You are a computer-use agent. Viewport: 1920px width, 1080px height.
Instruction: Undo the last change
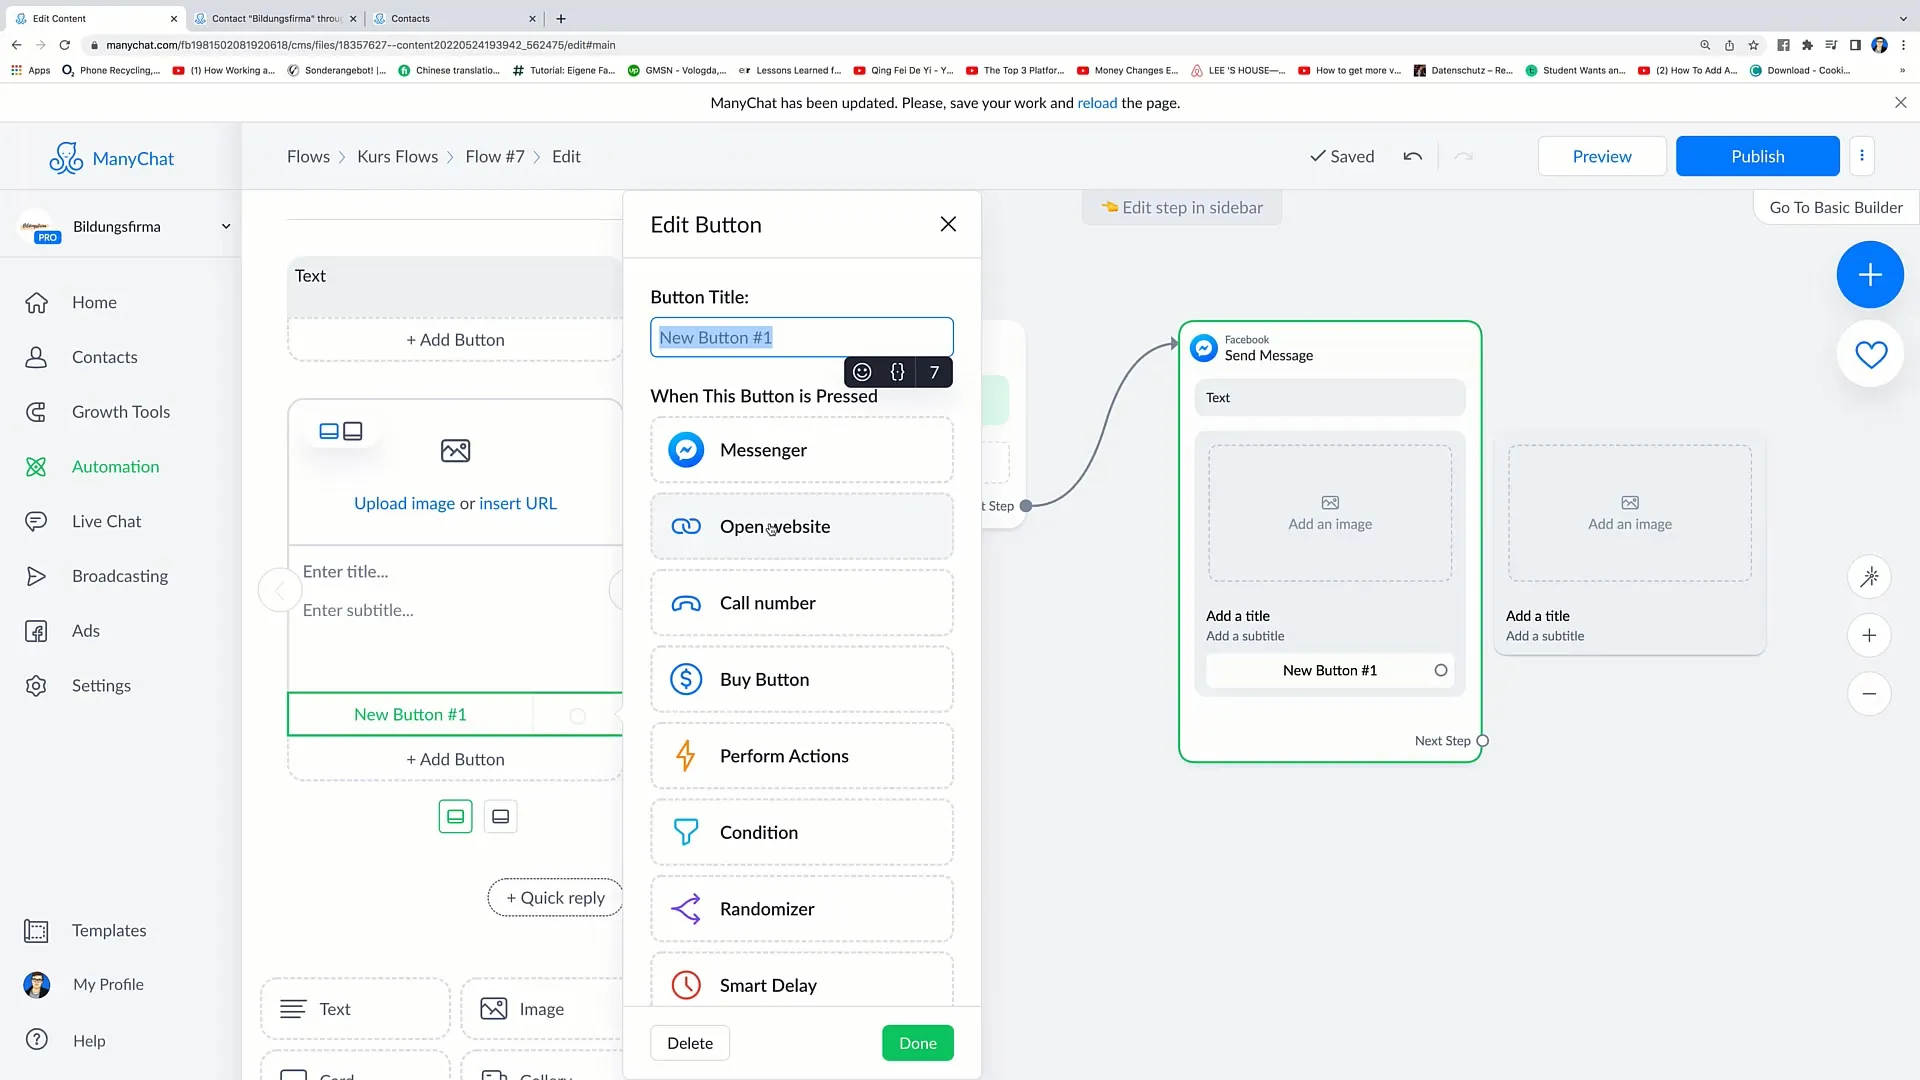tap(1412, 156)
